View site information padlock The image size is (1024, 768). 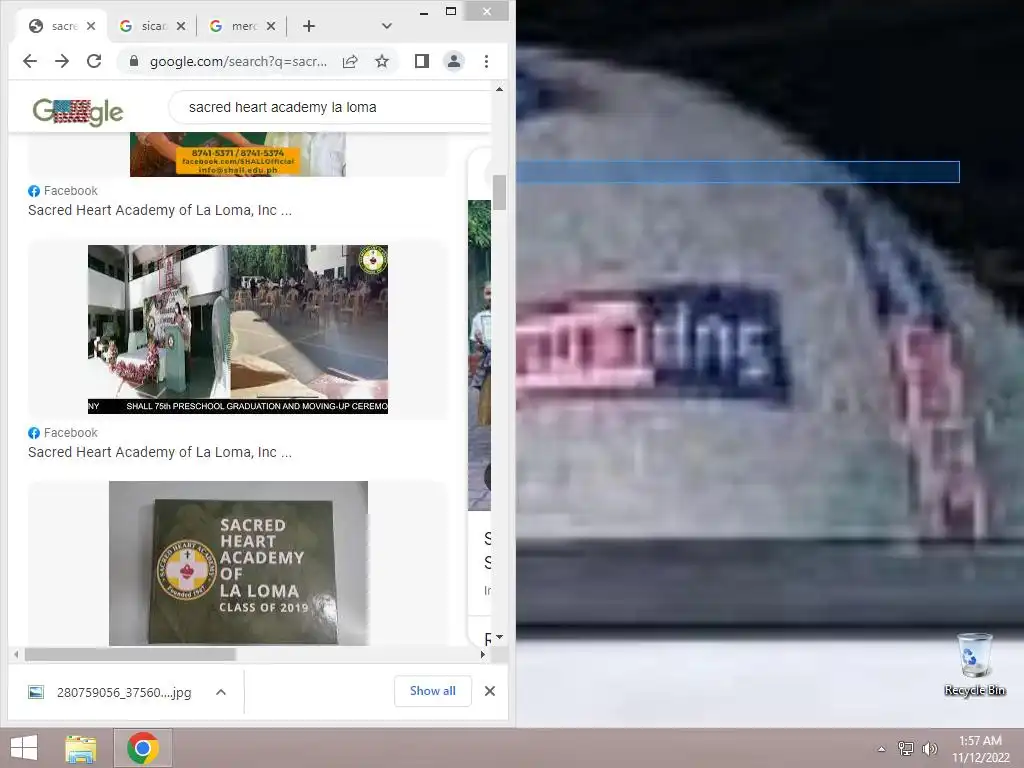pyautogui.click(x=134, y=61)
